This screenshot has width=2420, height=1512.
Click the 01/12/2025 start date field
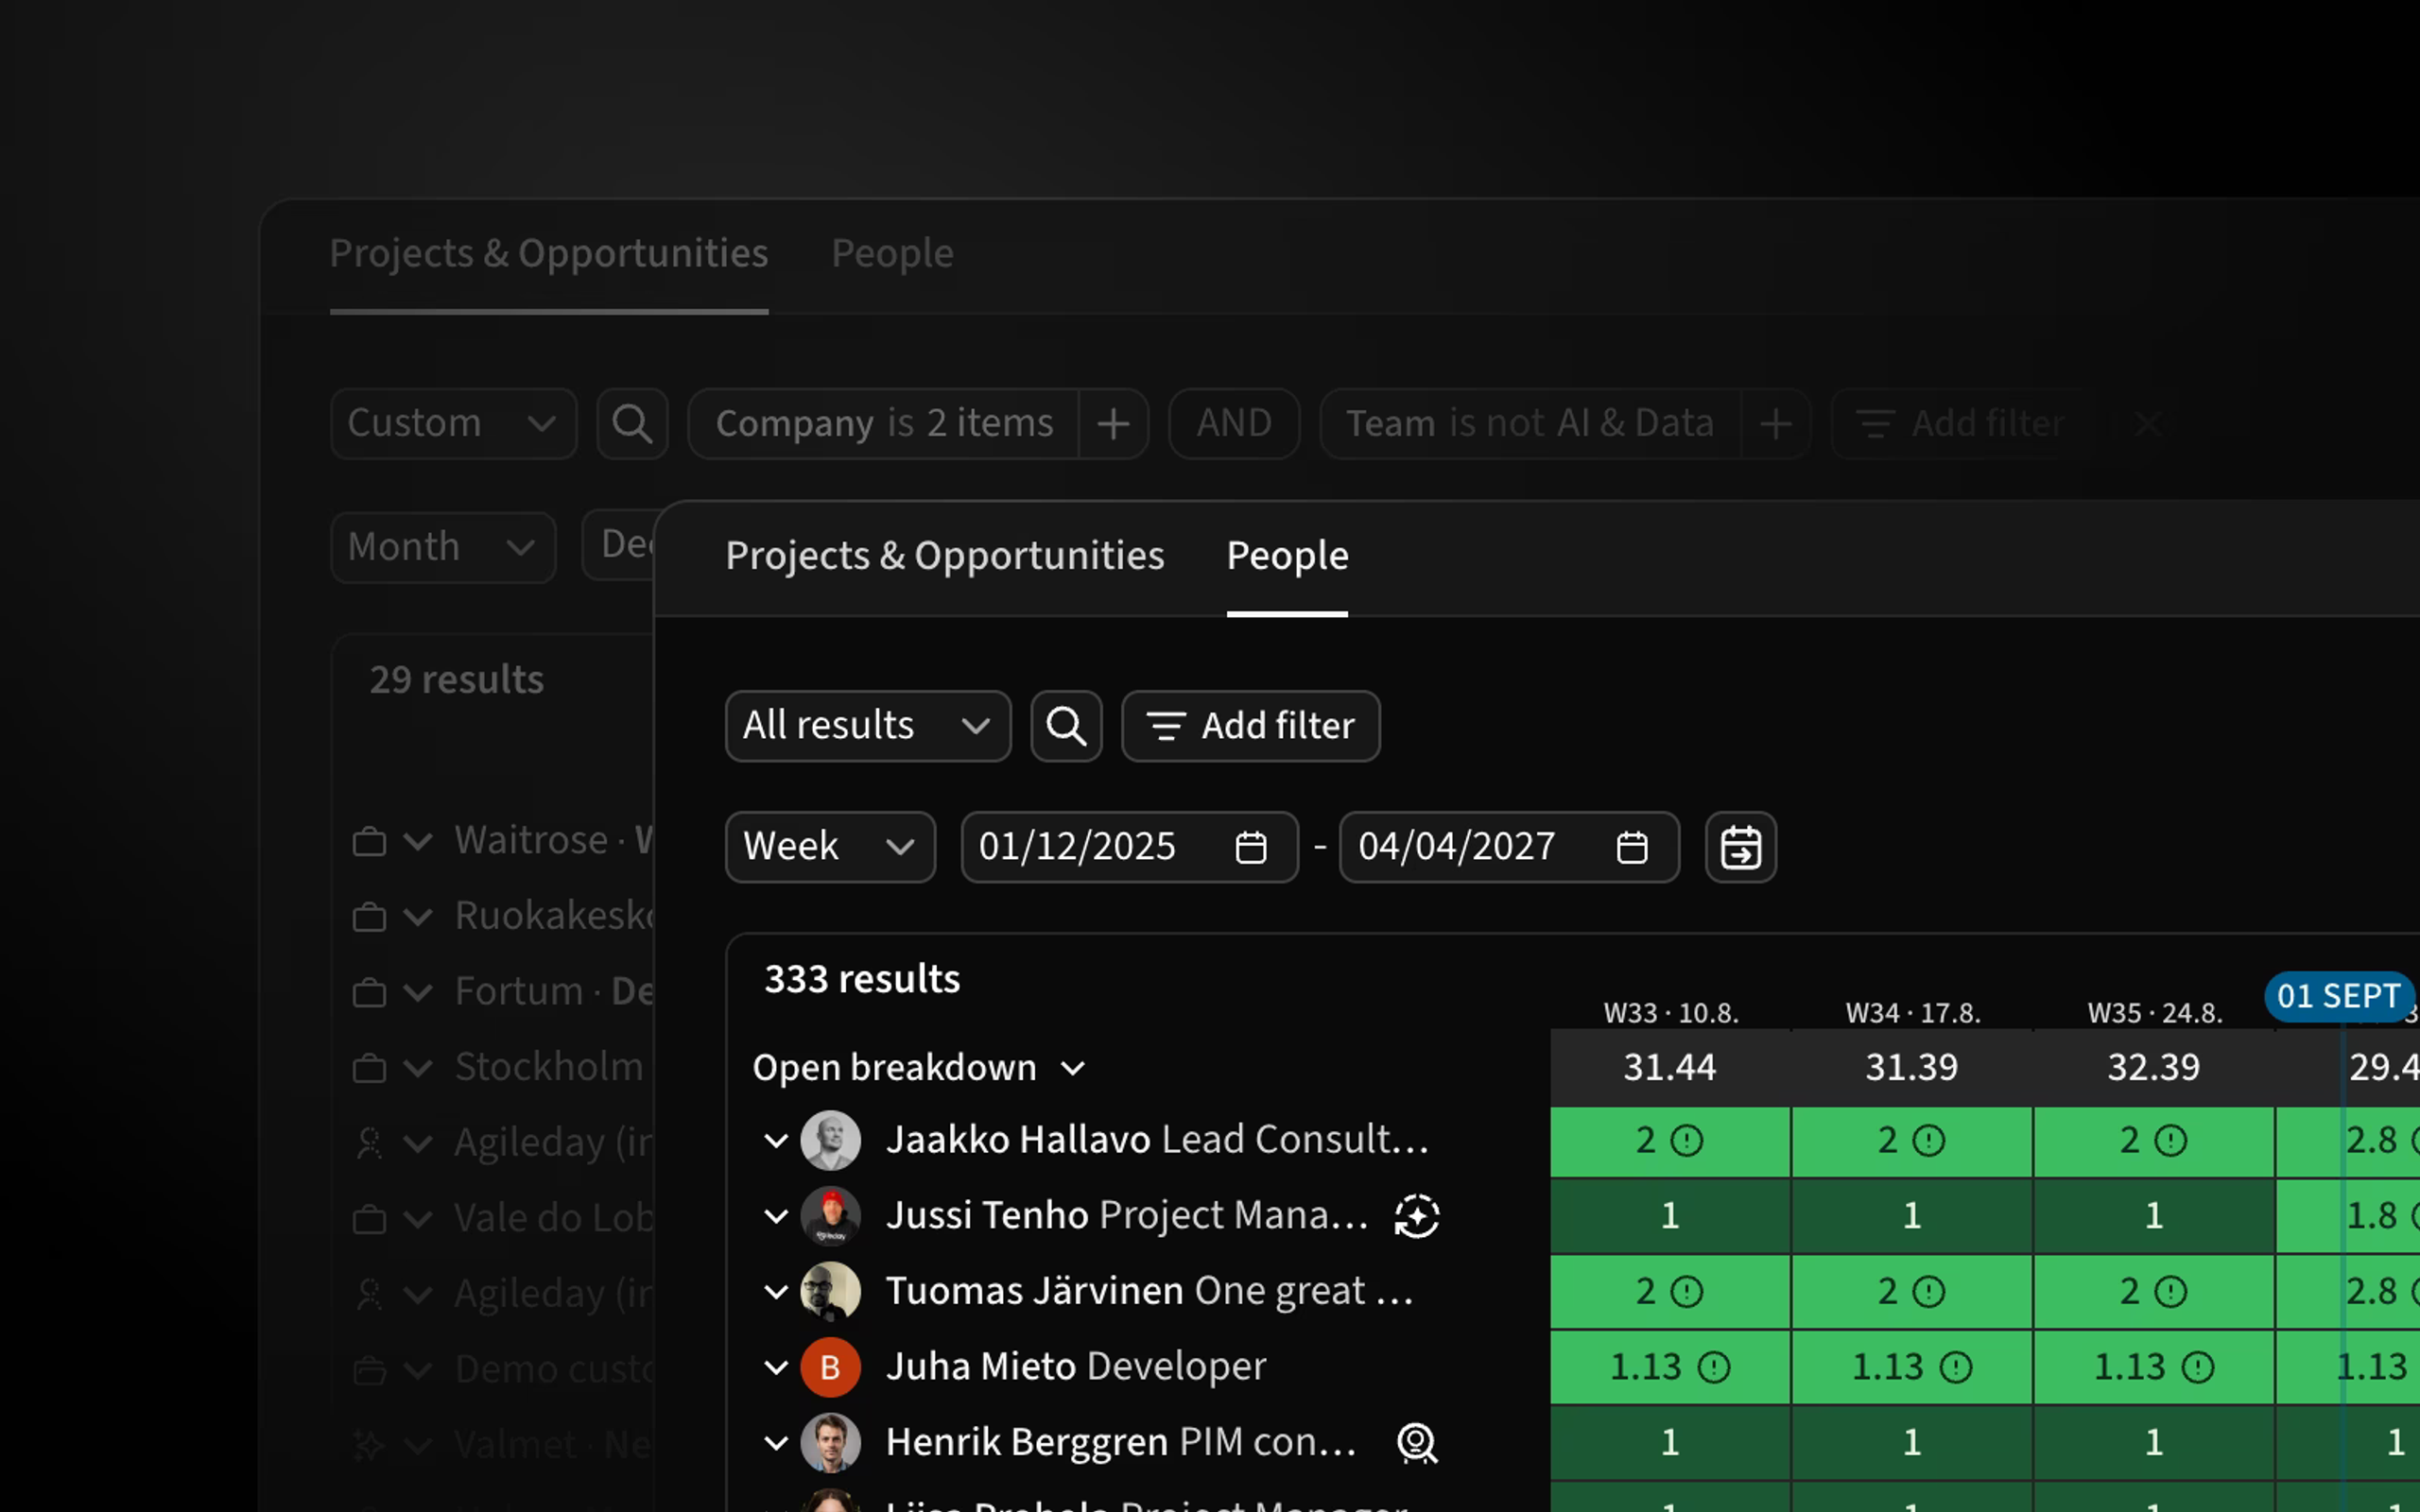[1130, 847]
